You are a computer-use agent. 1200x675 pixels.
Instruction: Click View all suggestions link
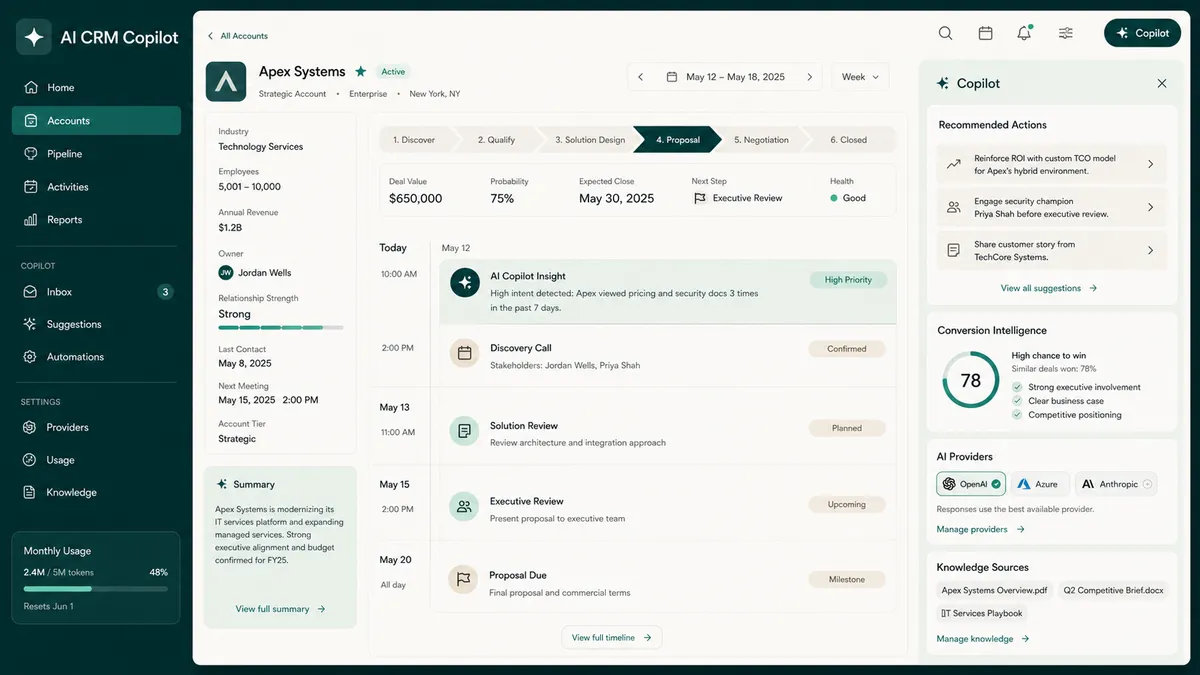[x=1049, y=288]
